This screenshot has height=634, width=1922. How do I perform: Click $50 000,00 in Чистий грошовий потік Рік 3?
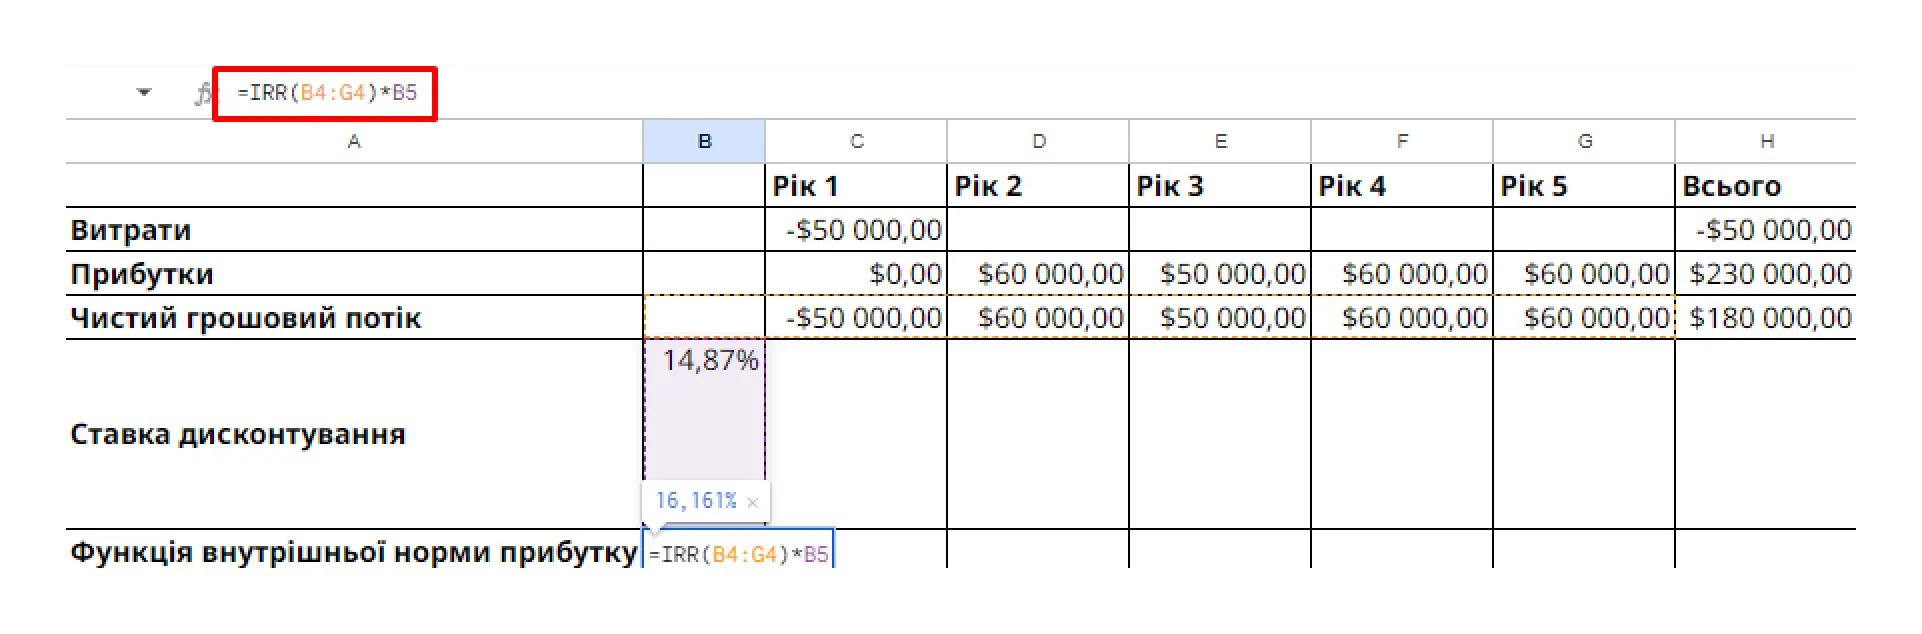[x=1220, y=318]
